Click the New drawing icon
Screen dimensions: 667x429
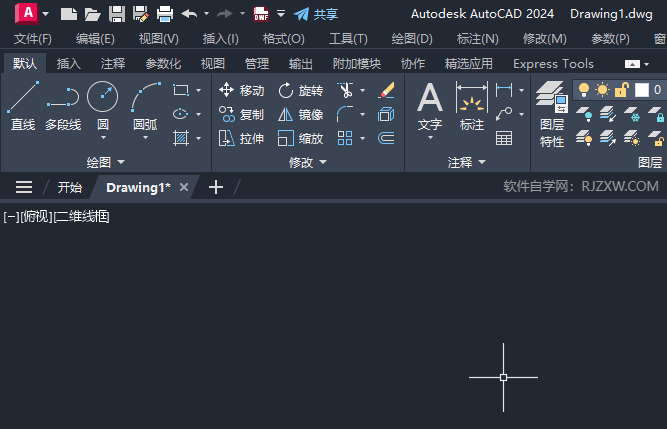tap(68, 14)
